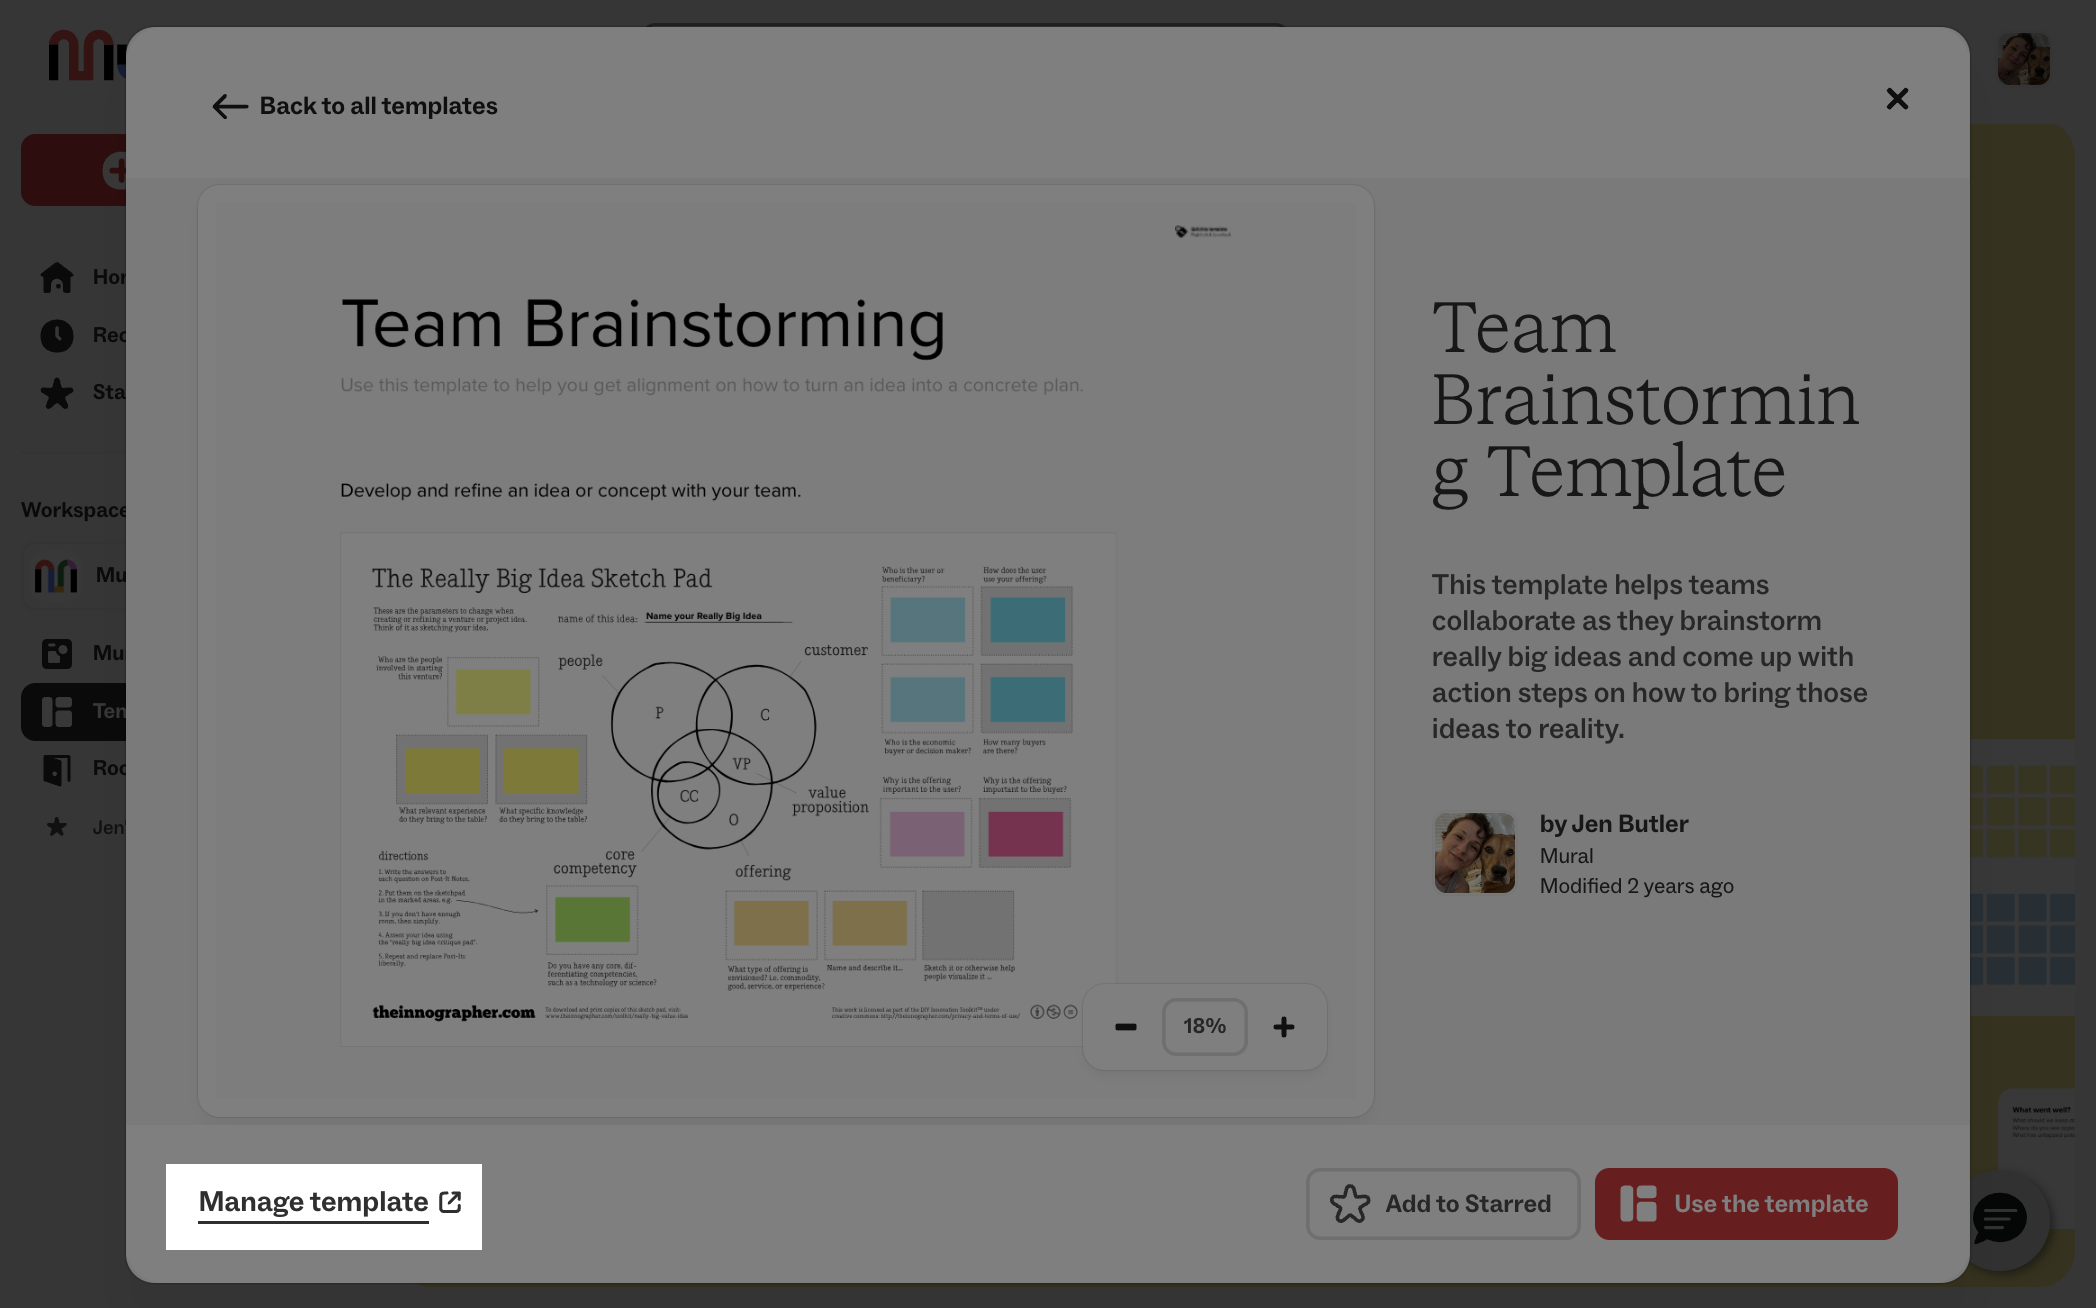Open the Murals icon in sidebar
Image resolution: width=2096 pixels, height=1308 pixels.
click(57, 653)
